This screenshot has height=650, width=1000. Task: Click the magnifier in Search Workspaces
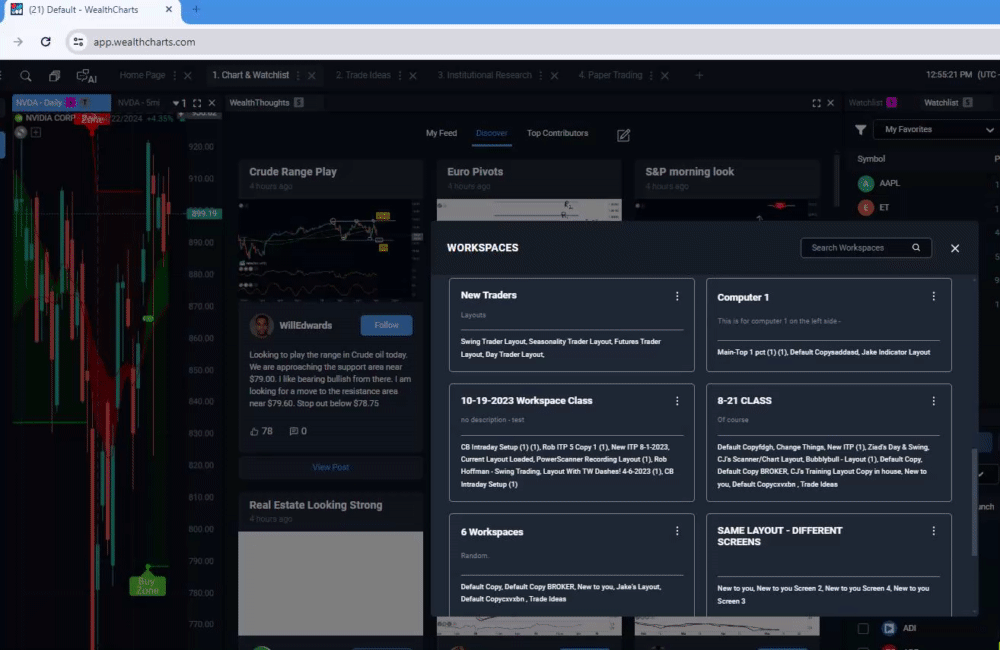[x=916, y=247]
